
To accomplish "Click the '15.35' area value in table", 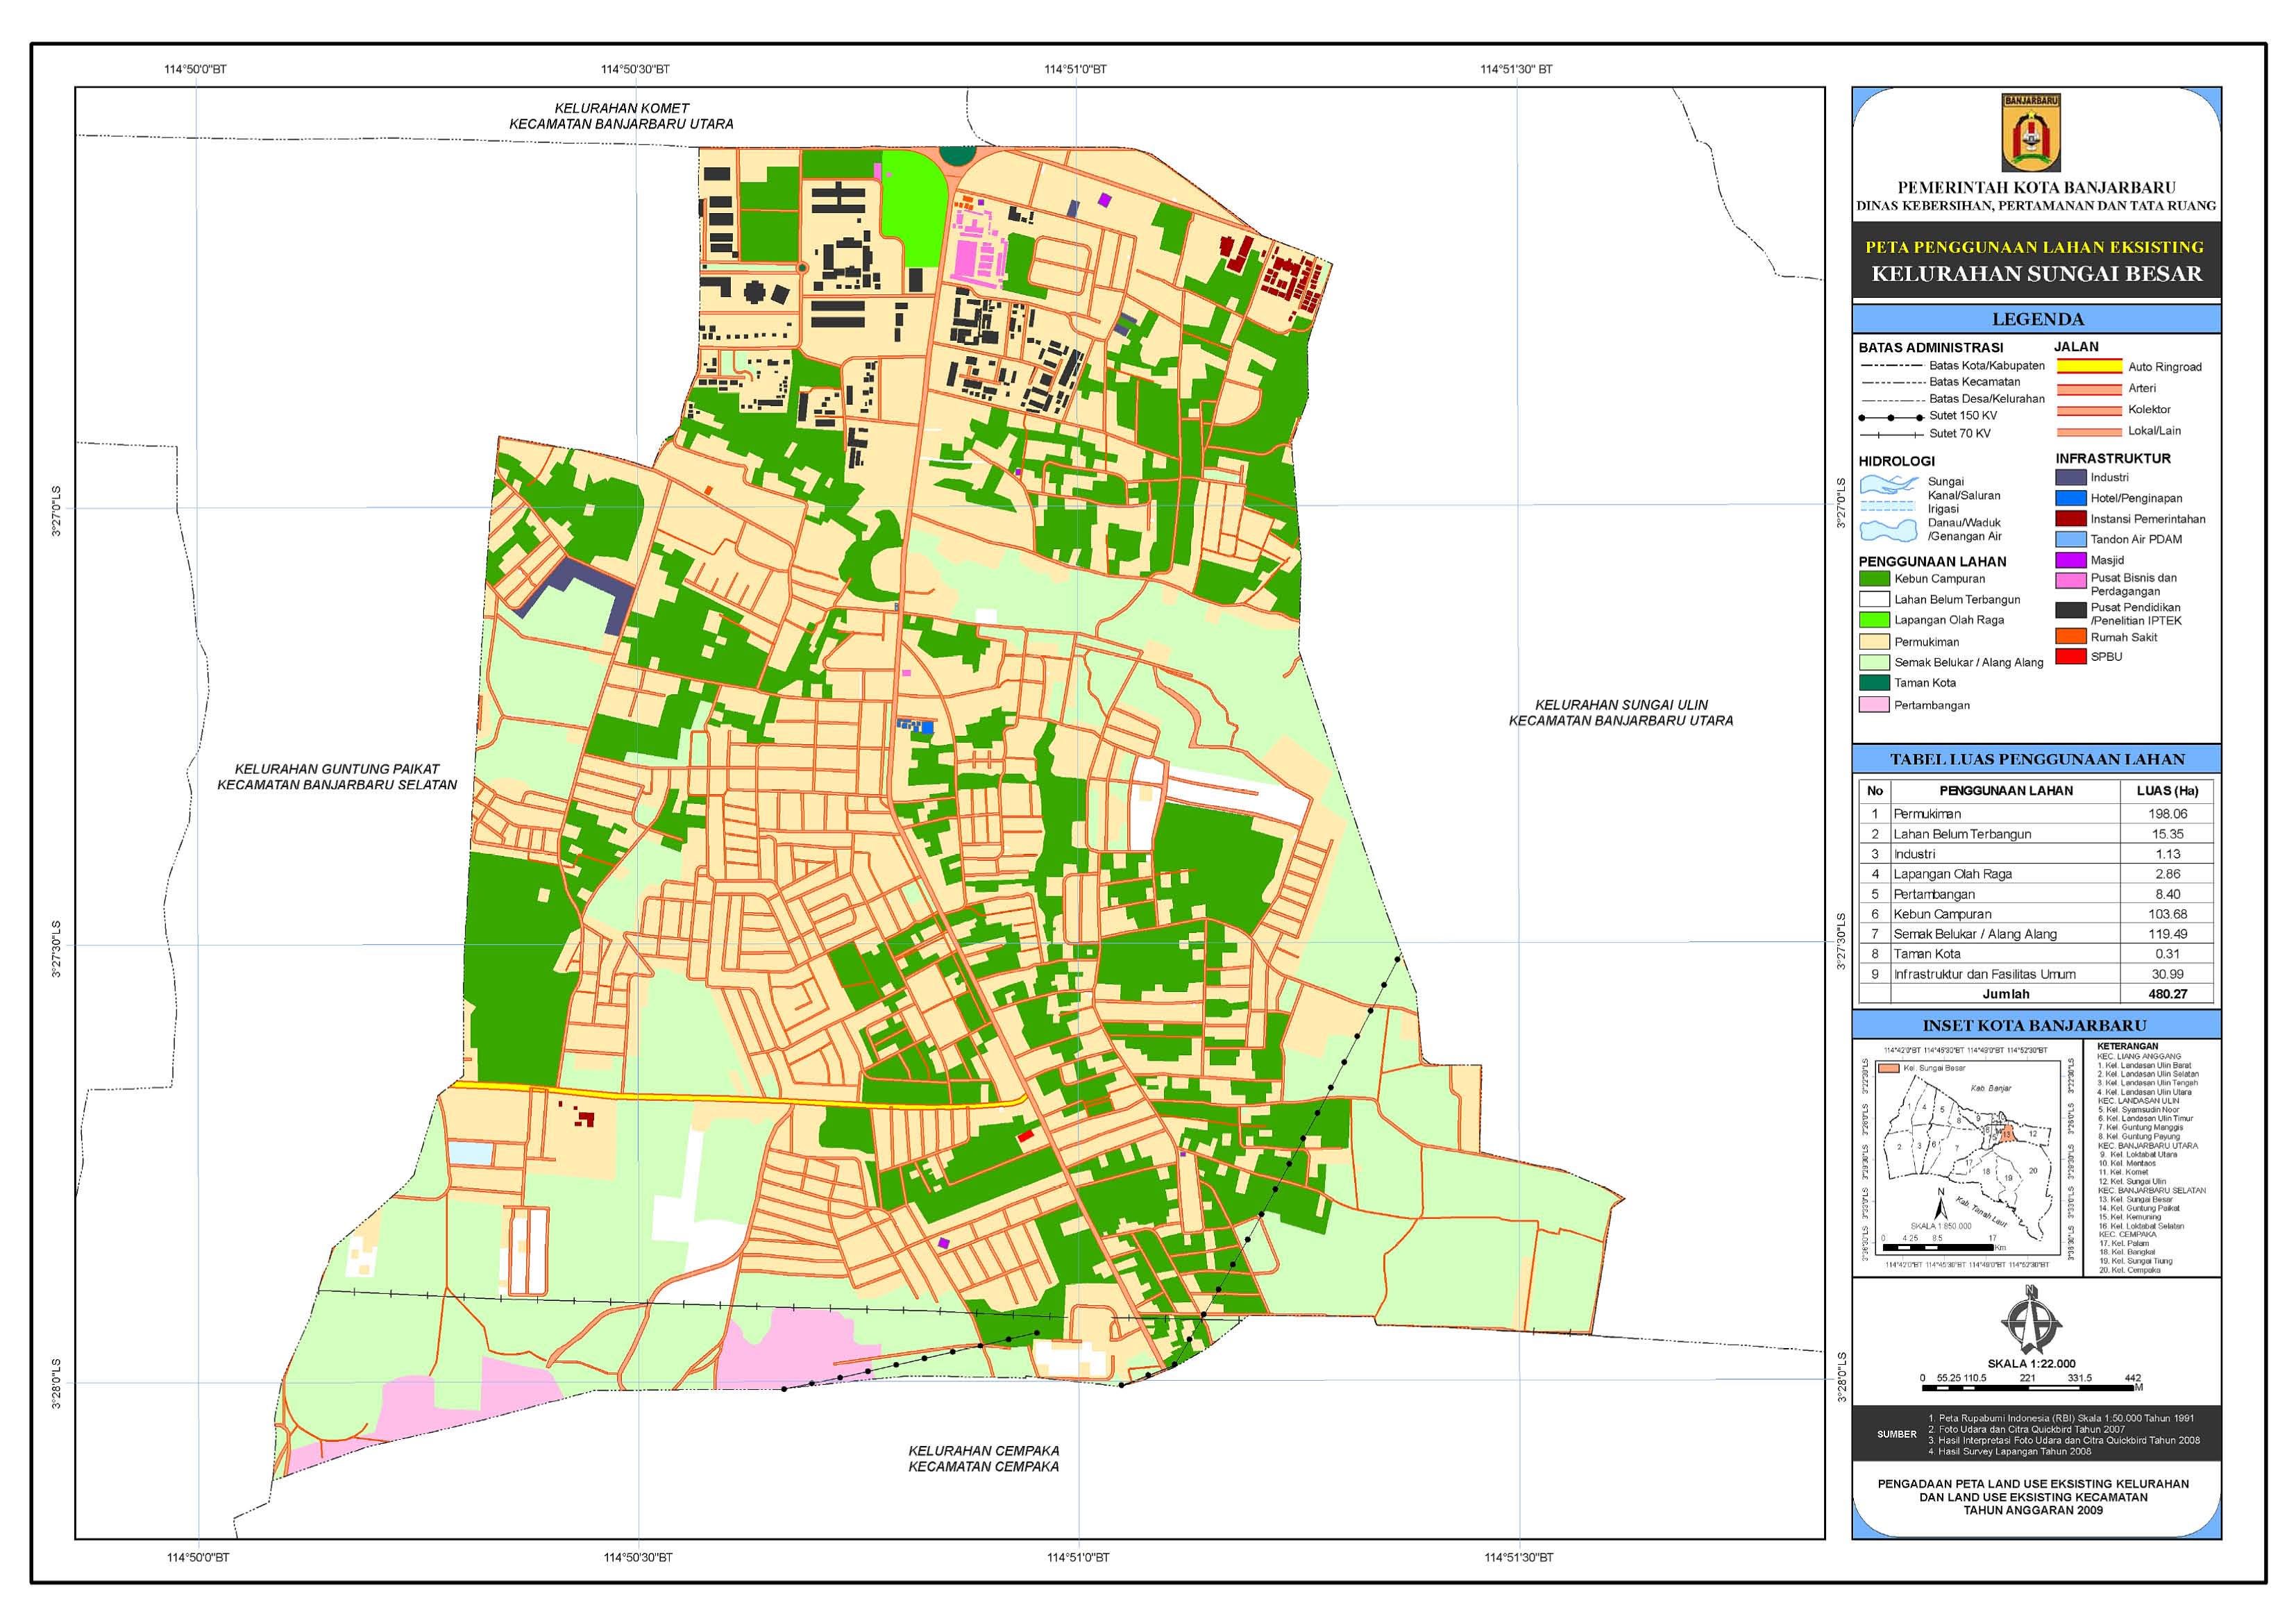I will tap(2167, 834).
